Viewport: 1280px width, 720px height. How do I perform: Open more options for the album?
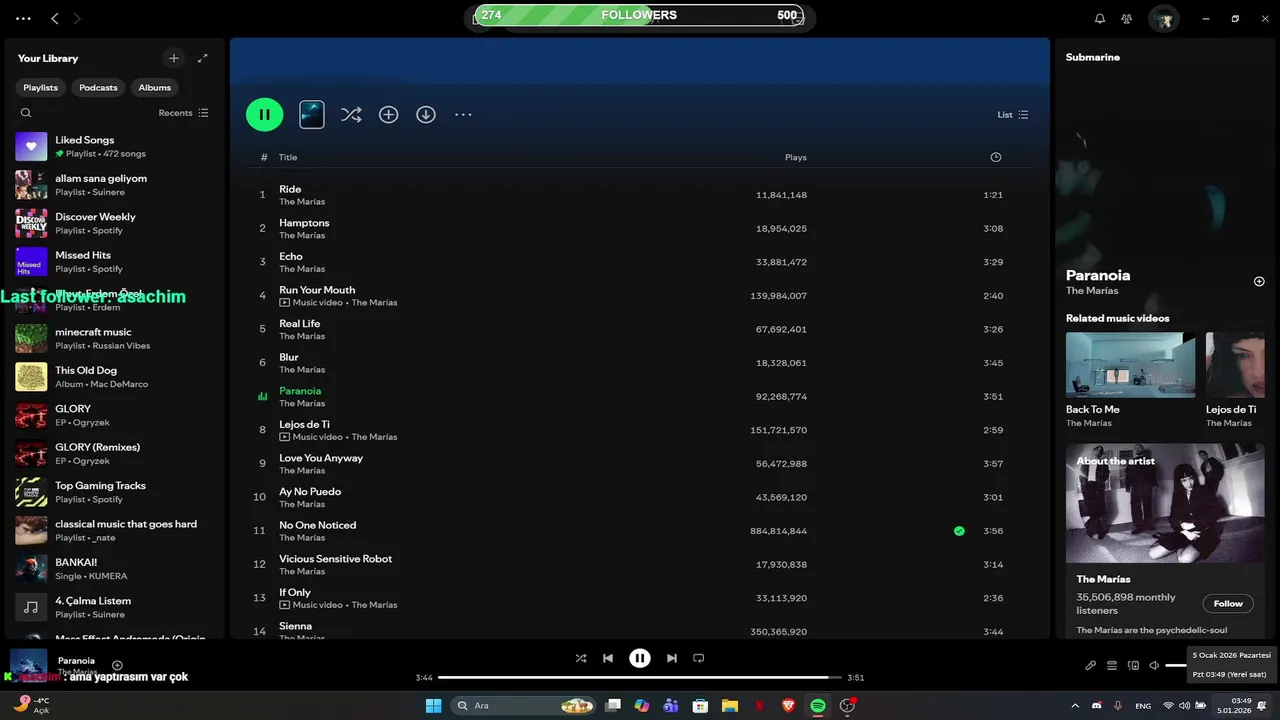(463, 114)
